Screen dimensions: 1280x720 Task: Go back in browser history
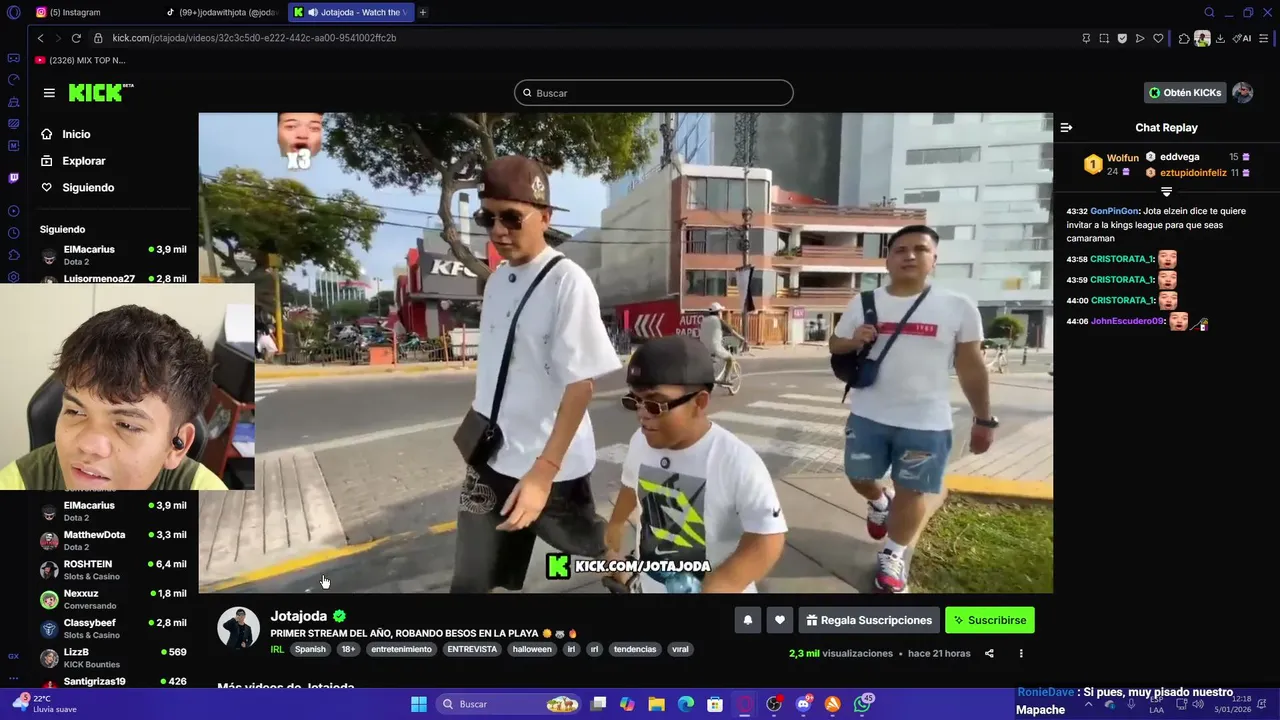pyautogui.click(x=40, y=38)
